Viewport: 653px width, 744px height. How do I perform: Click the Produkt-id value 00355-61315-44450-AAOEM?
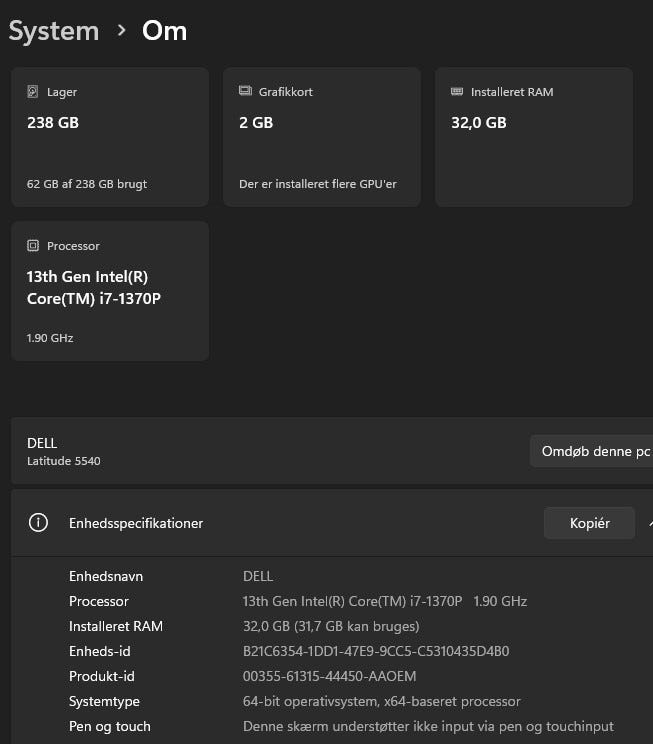coord(329,676)
